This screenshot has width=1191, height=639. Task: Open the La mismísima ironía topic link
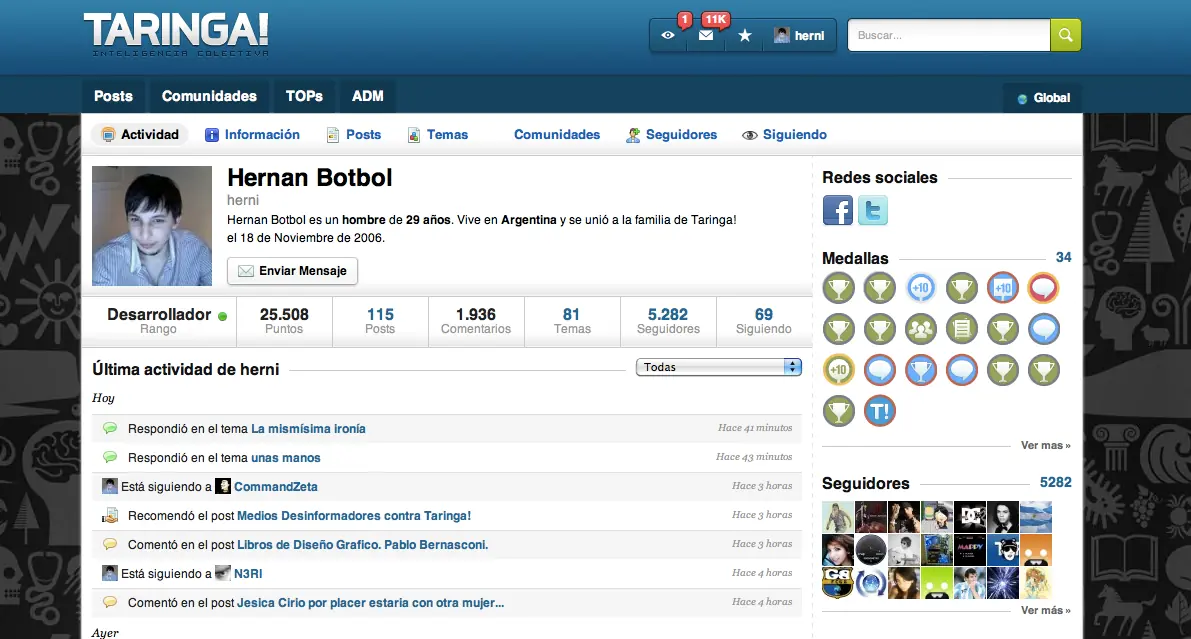308,429
